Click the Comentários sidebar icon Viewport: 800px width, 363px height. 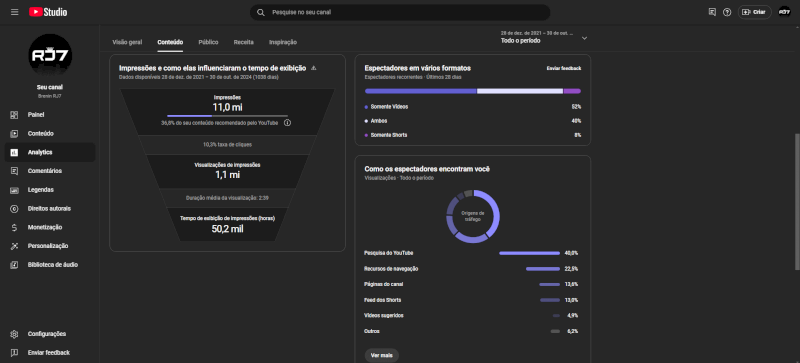coord(14,171)
